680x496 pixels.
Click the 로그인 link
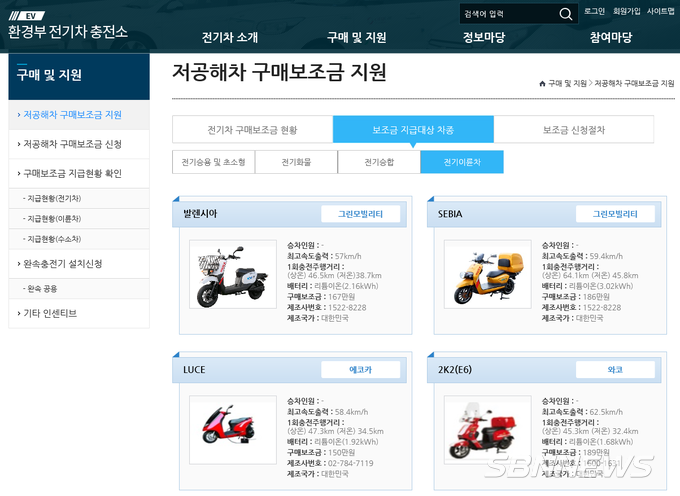[594, 11]
